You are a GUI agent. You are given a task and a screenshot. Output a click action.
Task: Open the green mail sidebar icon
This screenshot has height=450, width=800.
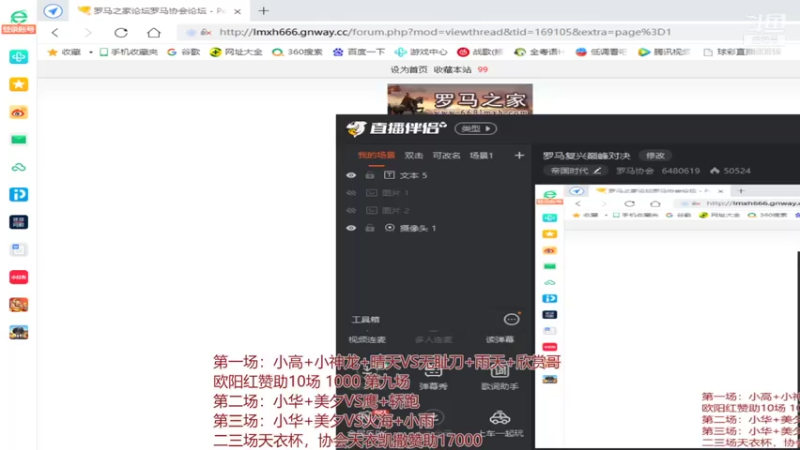coord(18,139)
